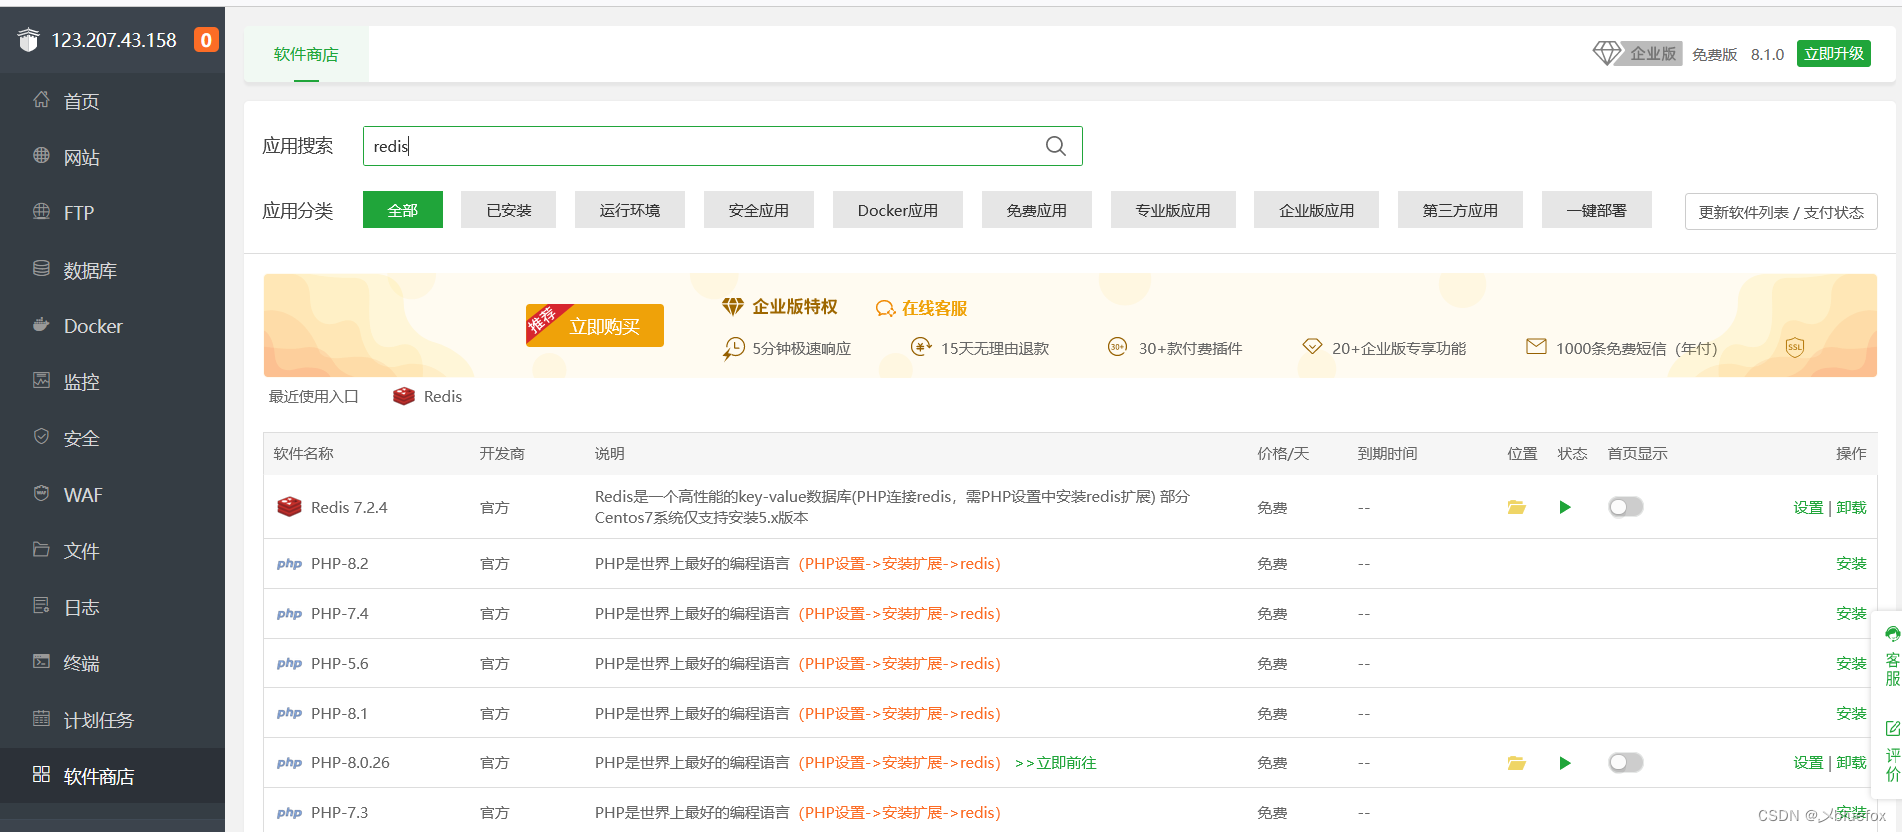Open WAF in the sidebar
The image size is (1902, 832).
(x=112, y=495)
